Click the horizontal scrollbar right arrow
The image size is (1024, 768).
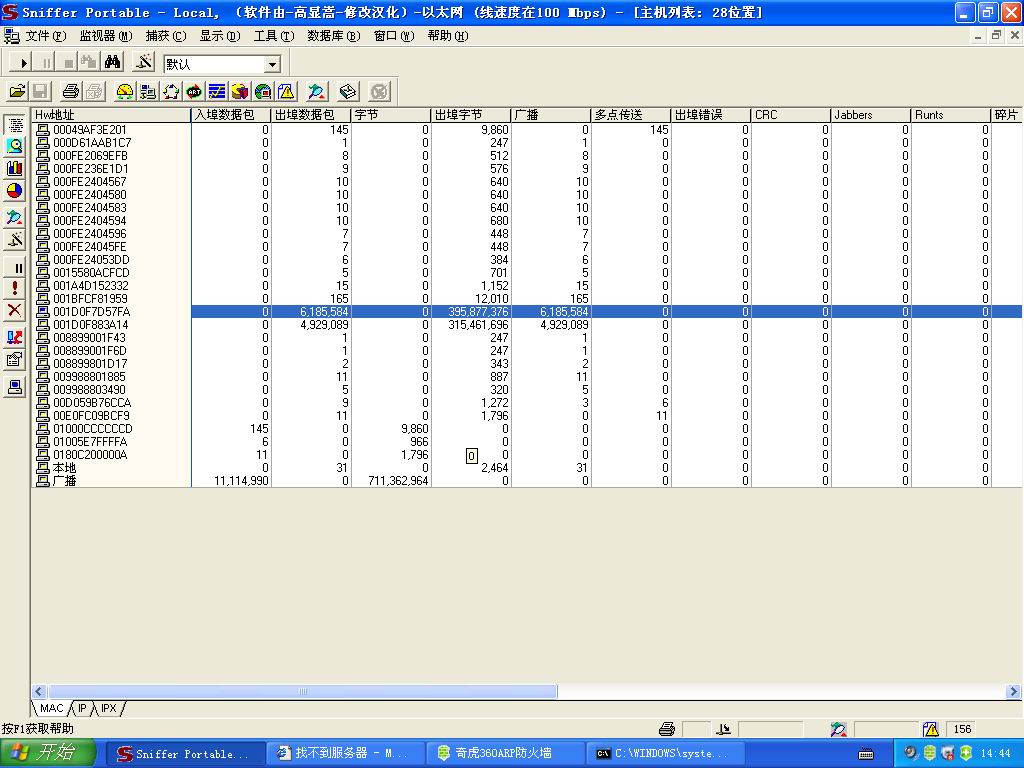coord(1013,691)
